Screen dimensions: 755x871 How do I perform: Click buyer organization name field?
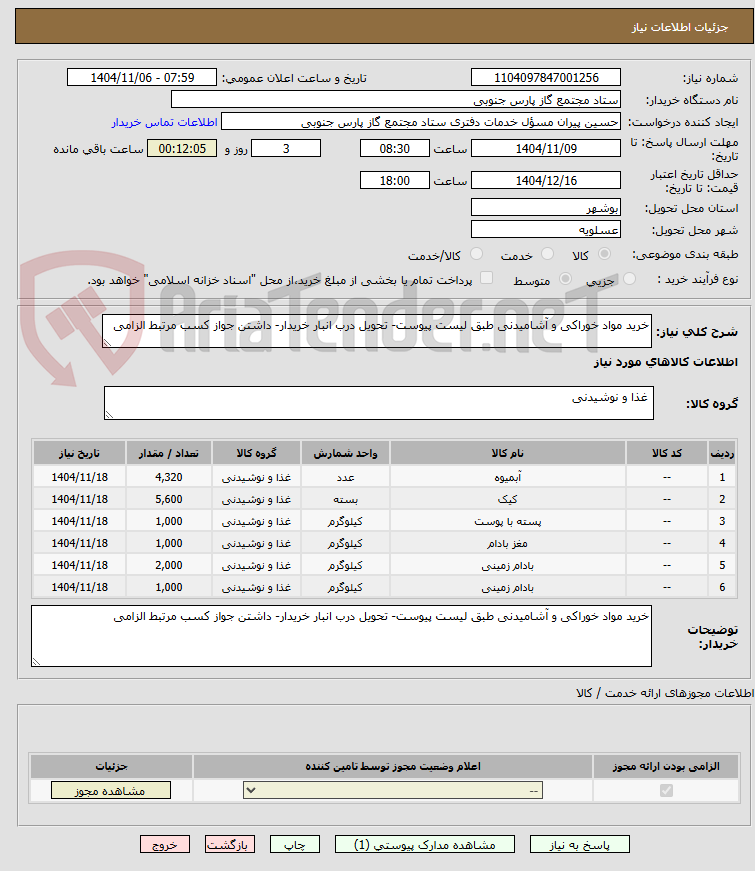(x=396, y=100)
